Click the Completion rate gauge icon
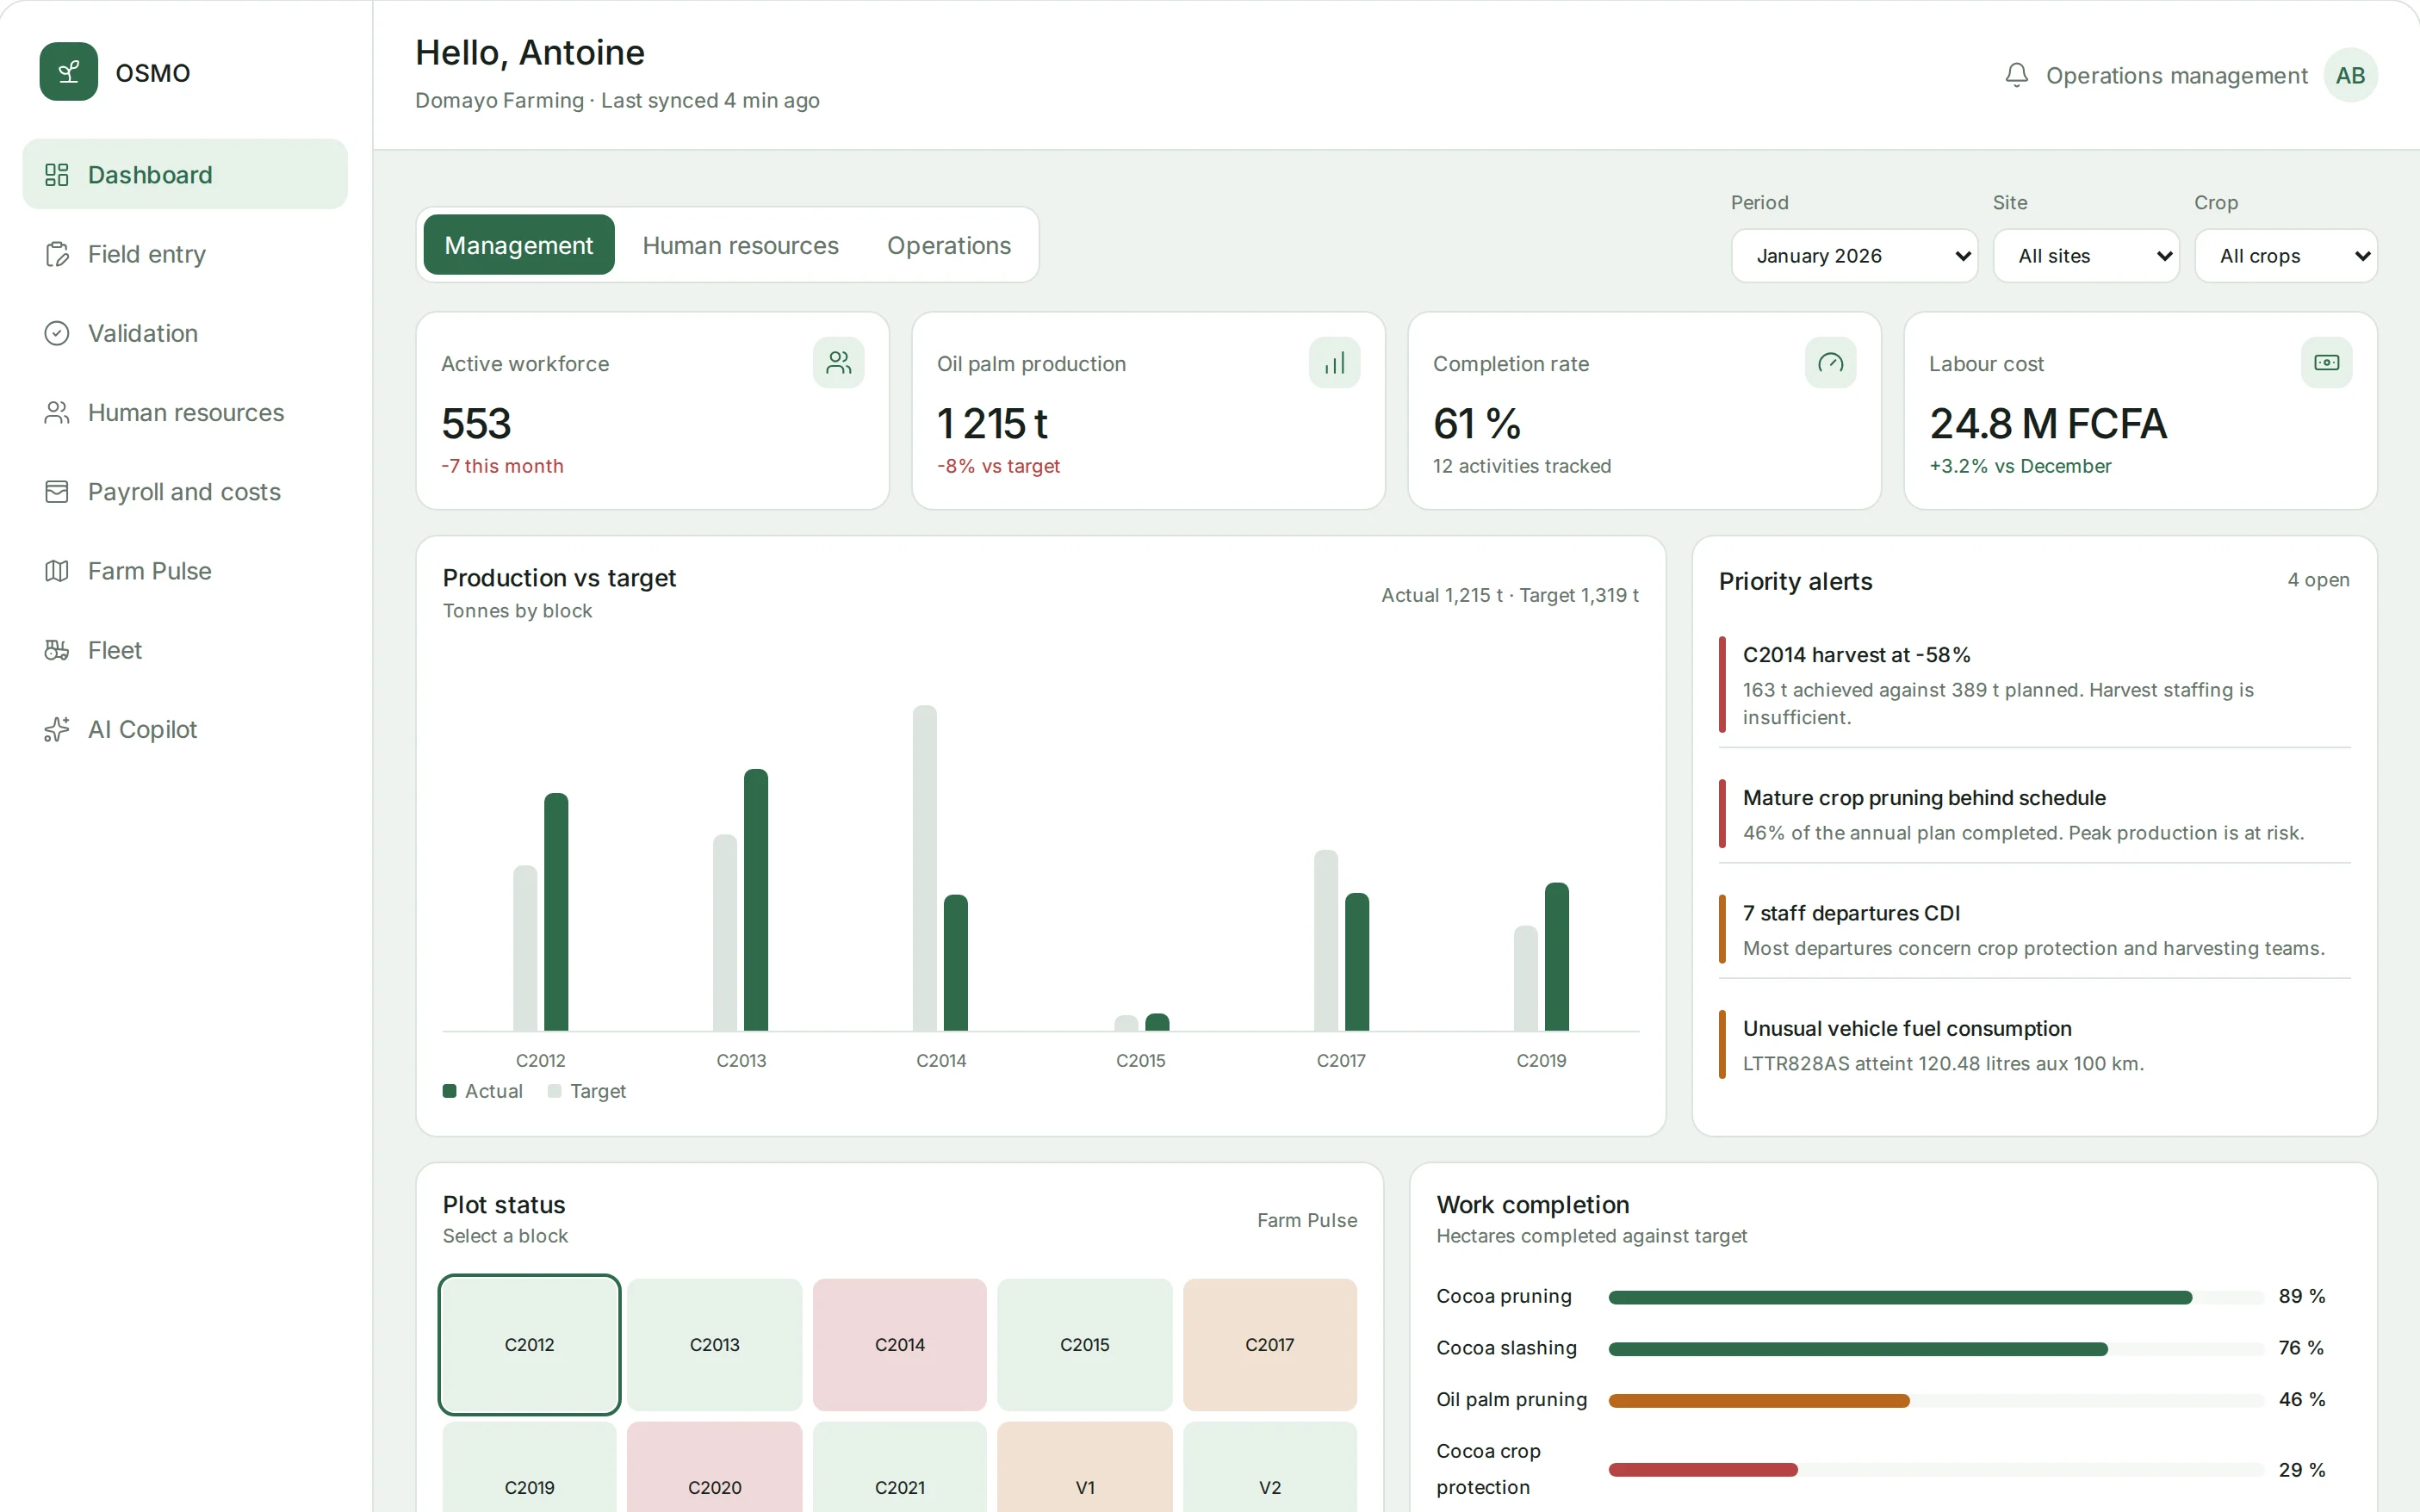 click(x=1830, y=363)
